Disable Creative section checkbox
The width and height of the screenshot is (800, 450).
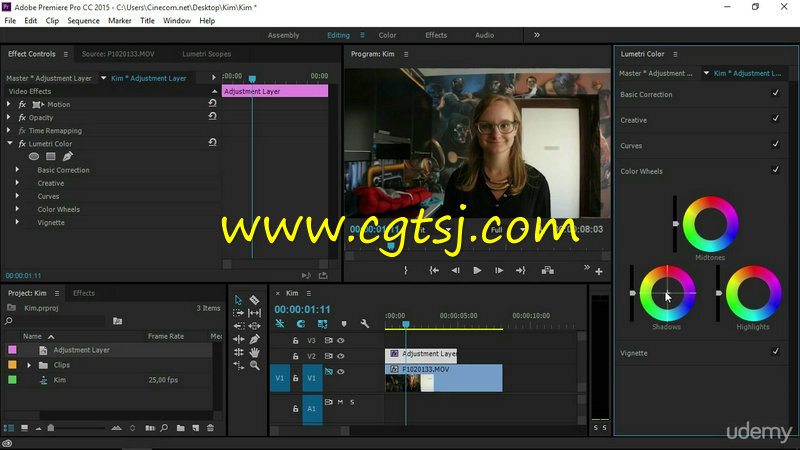click(x=776, y=118)
